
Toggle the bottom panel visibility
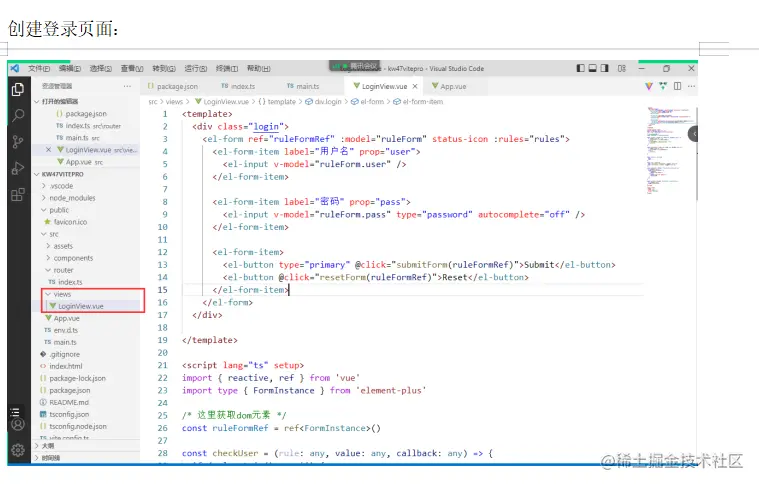(592, 68)
